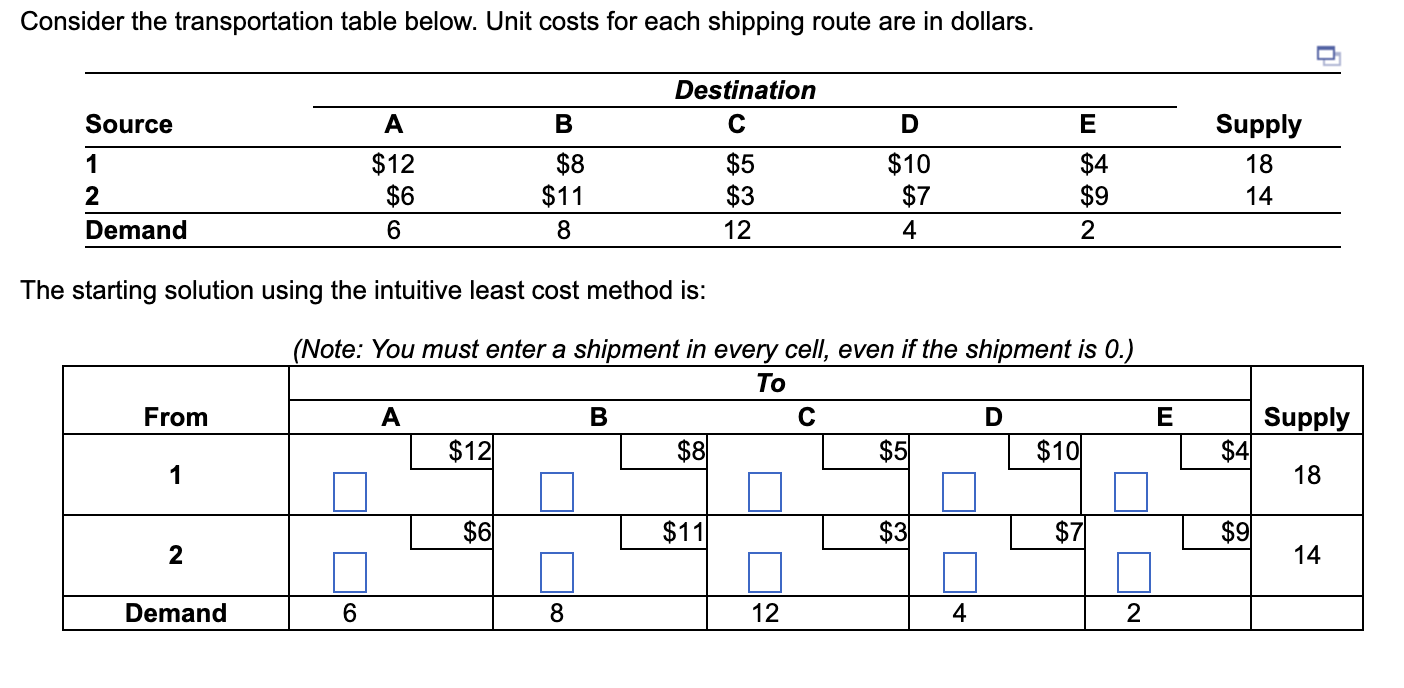Viewport: 1404px width, 688px height.
Task: Enter shipment in box From 1 to C
Action: pos(763,491)
